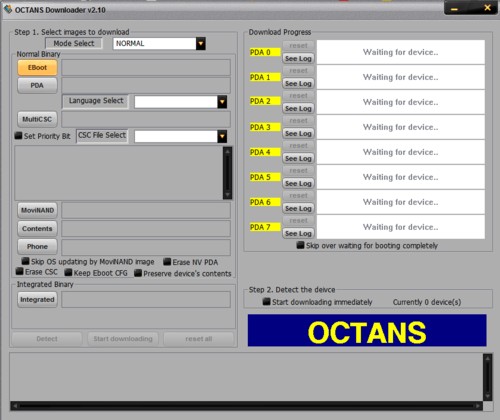Image resolution: width=500 pixels, height=420 pixels.
Task: Click scroll-down arrow of CSC list box
Action: click(x=228, y=195)
